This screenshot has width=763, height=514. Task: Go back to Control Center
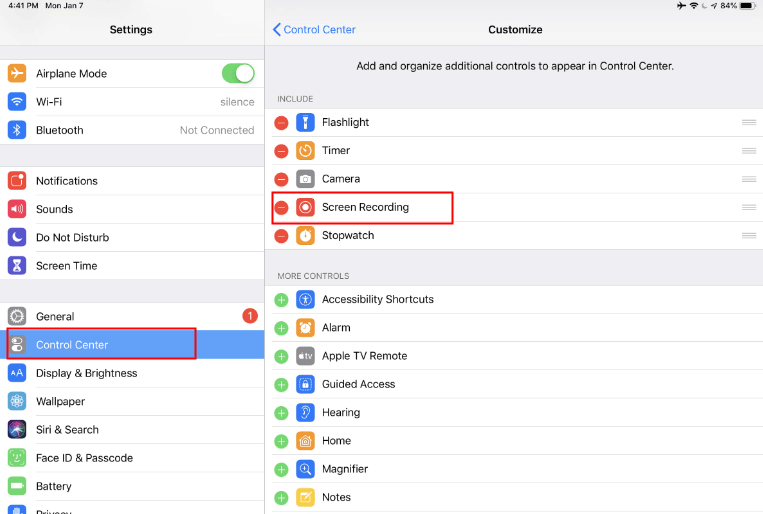pos(314,30)
